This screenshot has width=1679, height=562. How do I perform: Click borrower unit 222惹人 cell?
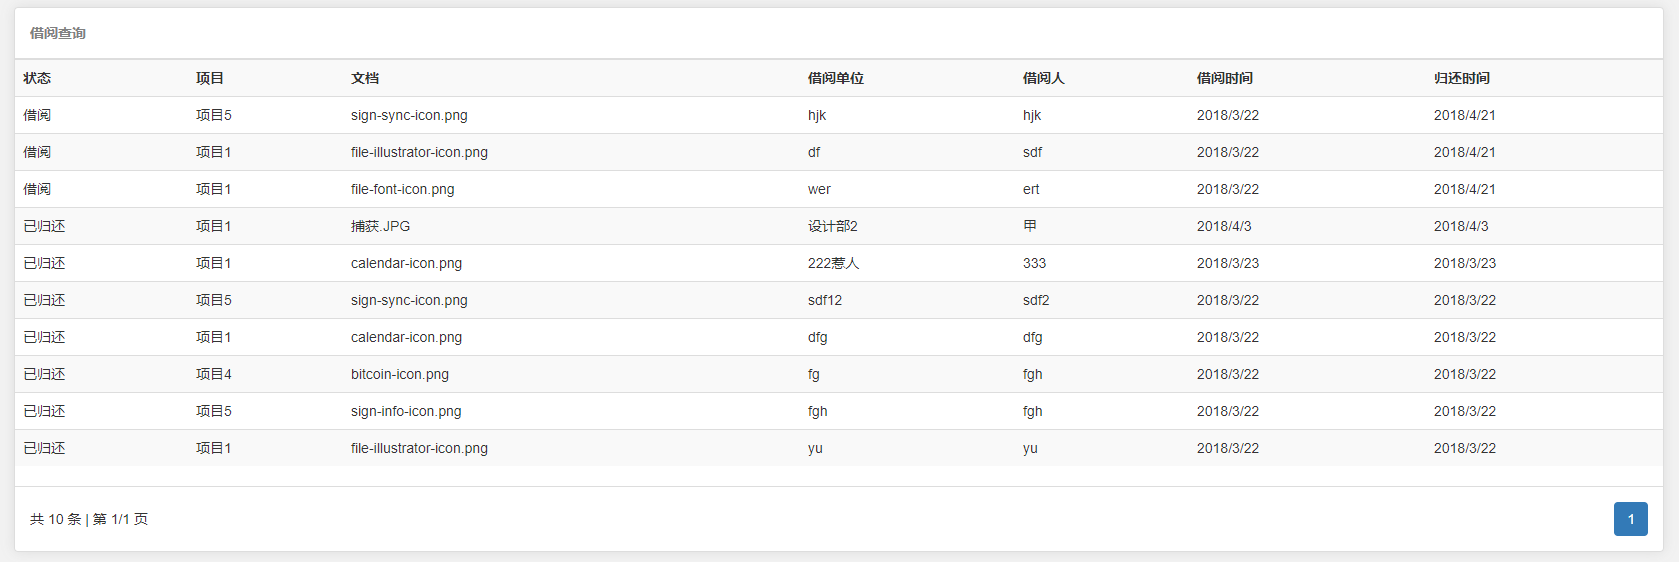click(x=833, y=263)
